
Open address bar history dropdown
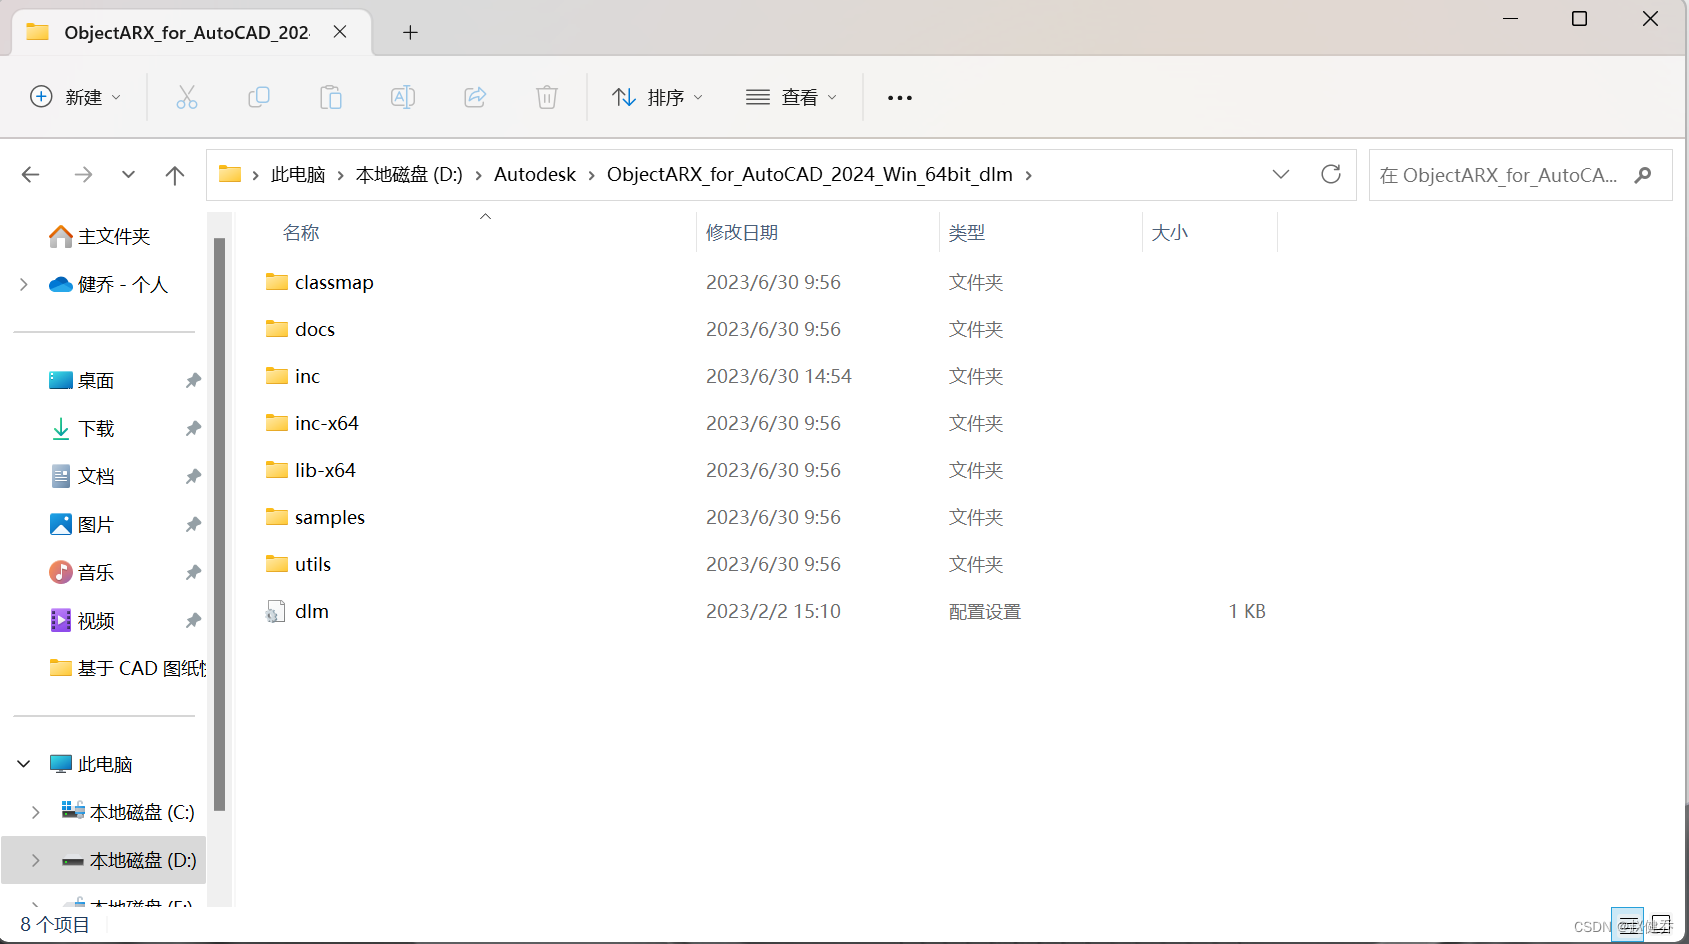[1281, 174]
